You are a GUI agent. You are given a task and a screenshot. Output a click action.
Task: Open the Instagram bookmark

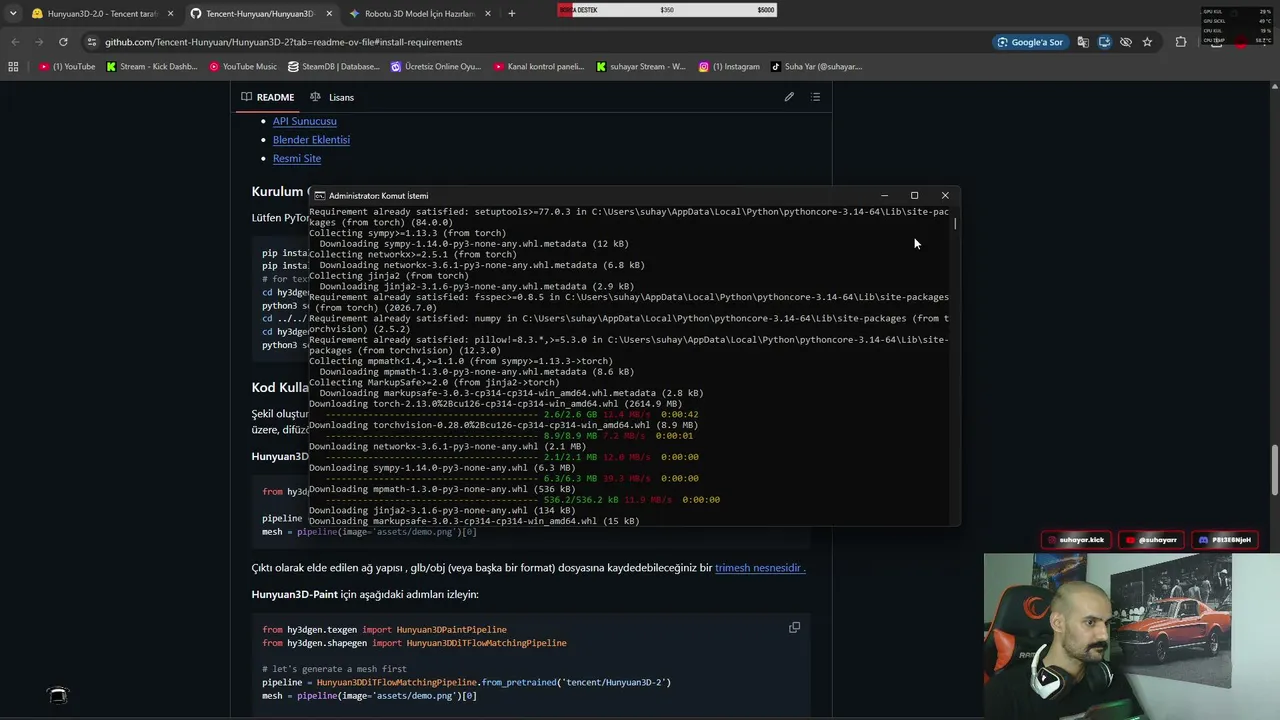(729, 67)
